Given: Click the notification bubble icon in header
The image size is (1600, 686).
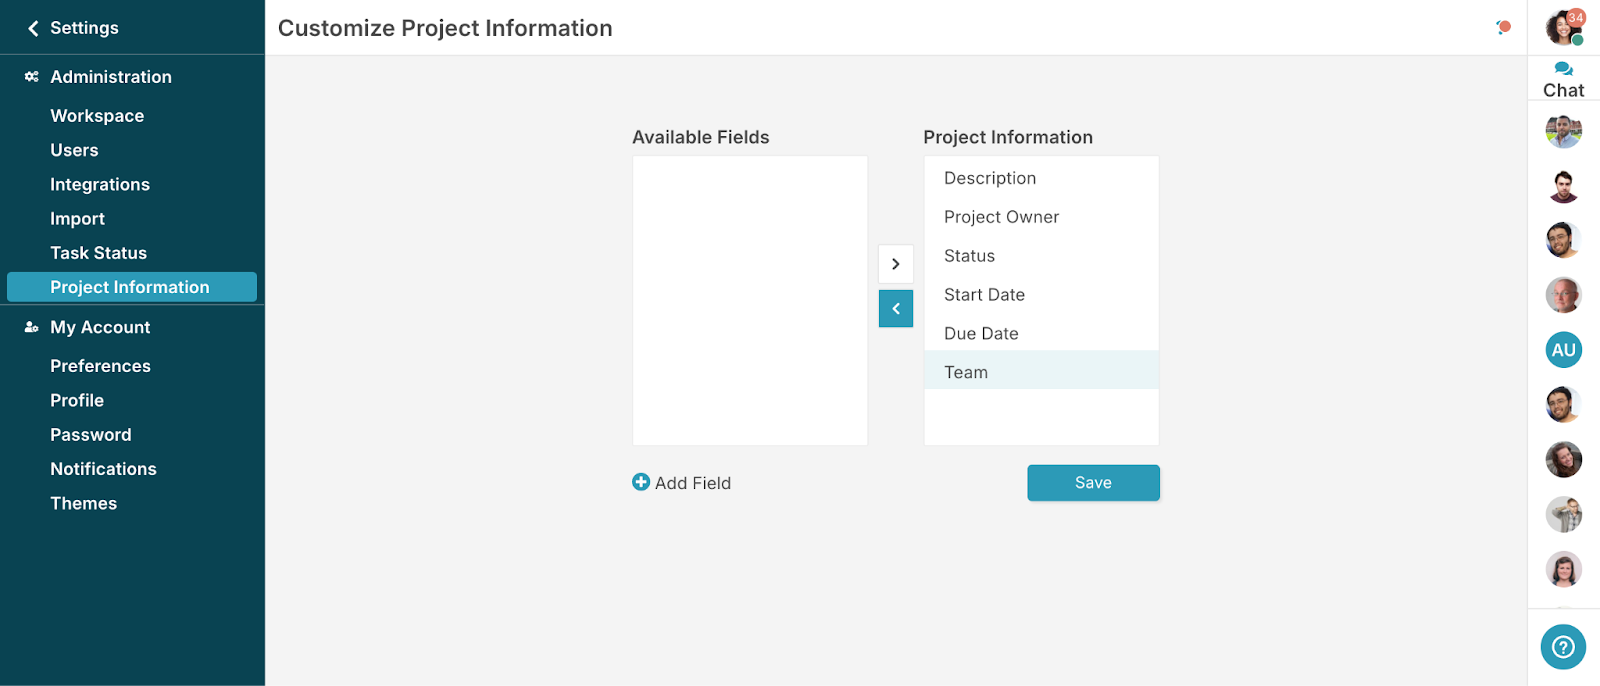Looking at the screenshot, I should point(1503,27).
